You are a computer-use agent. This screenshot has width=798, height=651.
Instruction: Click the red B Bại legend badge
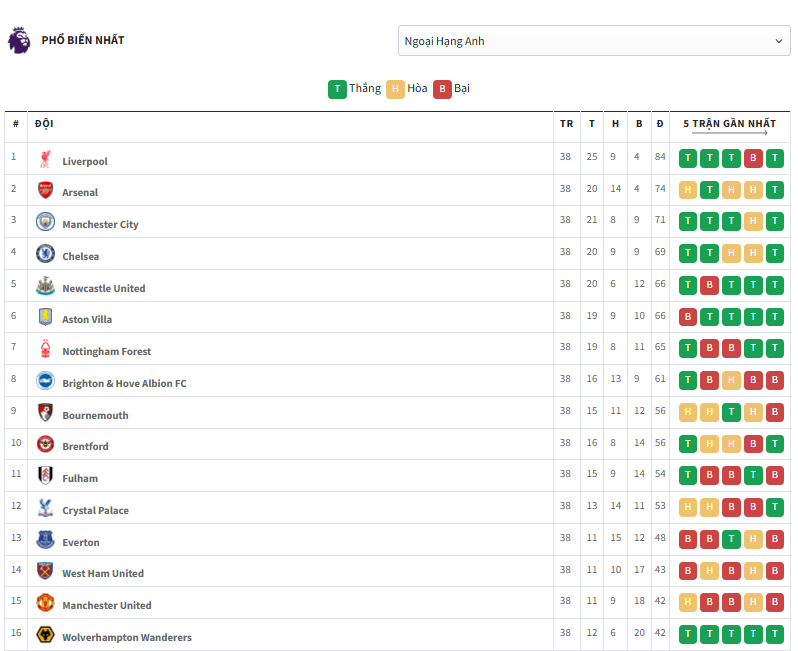click(x=442, y=89)
